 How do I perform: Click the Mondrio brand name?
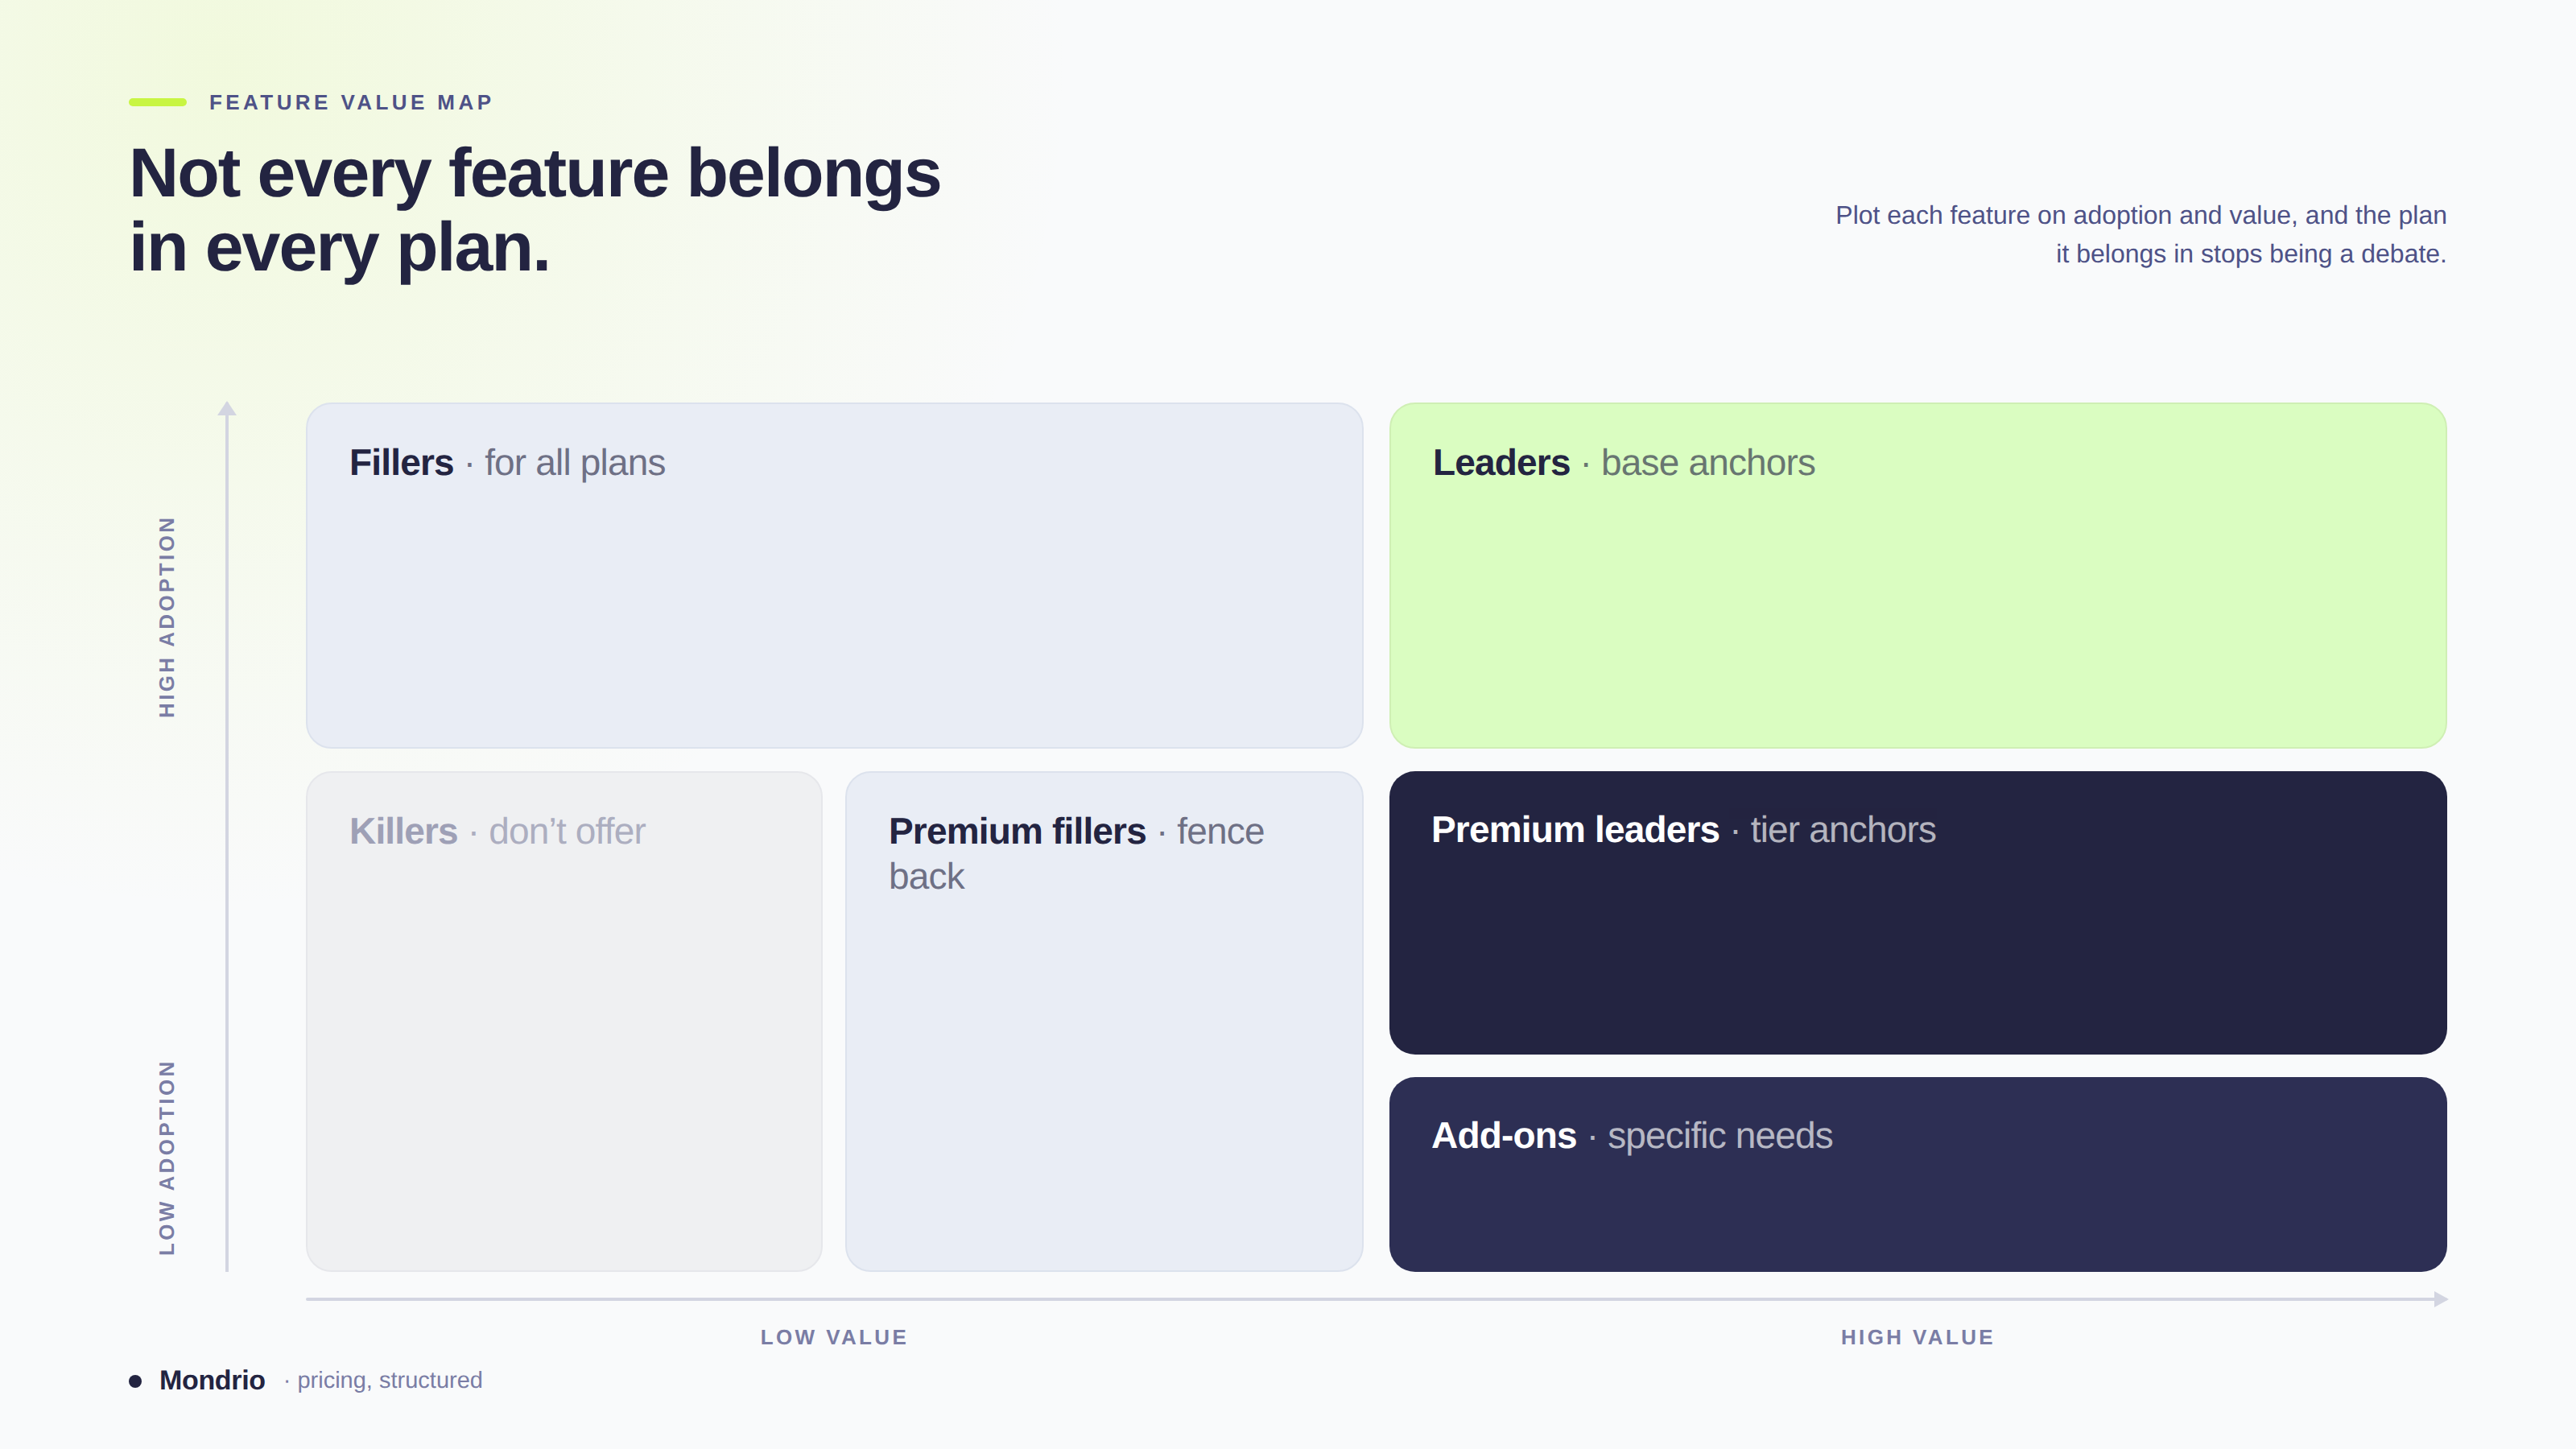[212, 1380]
